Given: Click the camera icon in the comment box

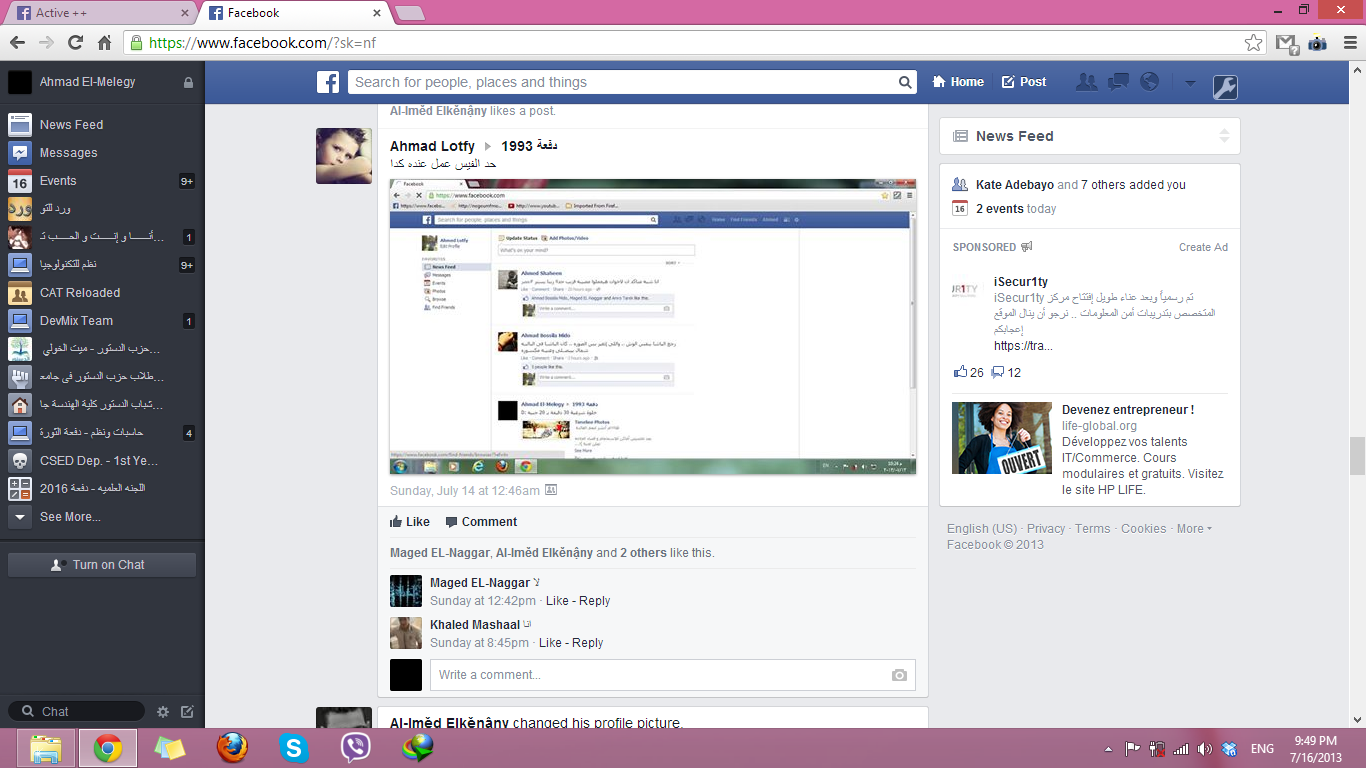Looking at the screenshot, I should click(x=899, y=675).
